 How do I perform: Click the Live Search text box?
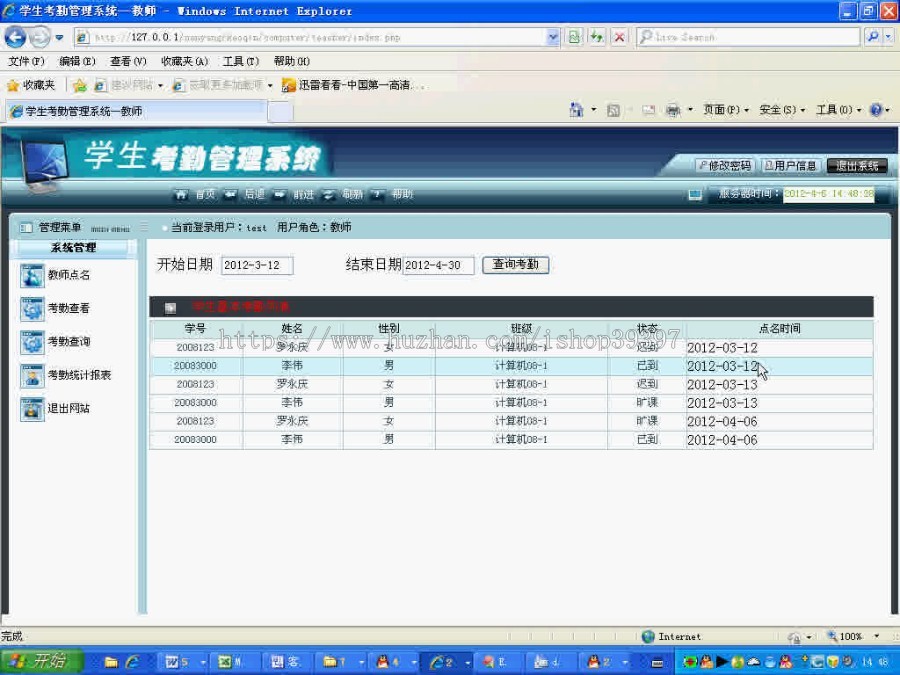(747, 37)
